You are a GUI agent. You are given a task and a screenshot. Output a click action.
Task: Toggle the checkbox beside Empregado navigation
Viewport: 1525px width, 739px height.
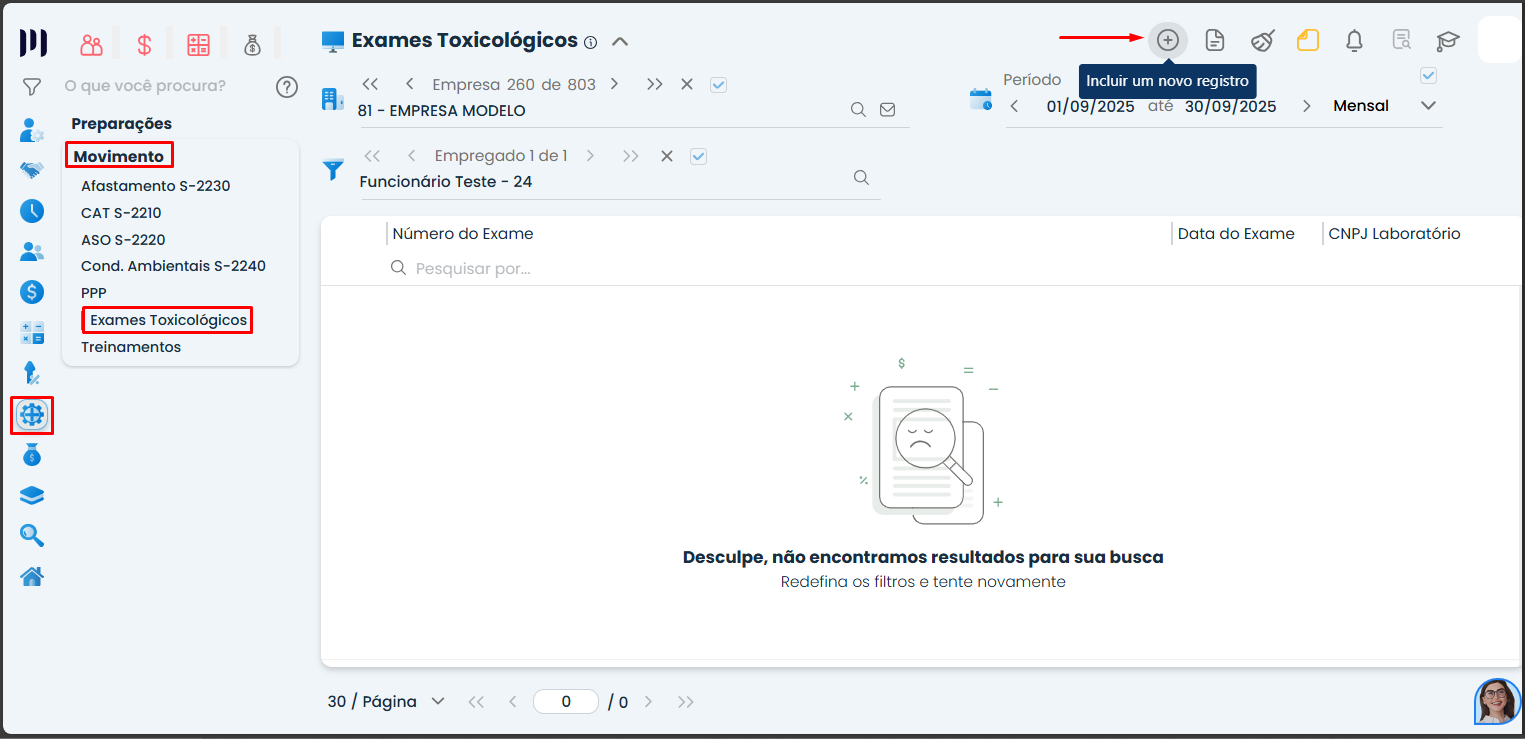pos(698,156)
